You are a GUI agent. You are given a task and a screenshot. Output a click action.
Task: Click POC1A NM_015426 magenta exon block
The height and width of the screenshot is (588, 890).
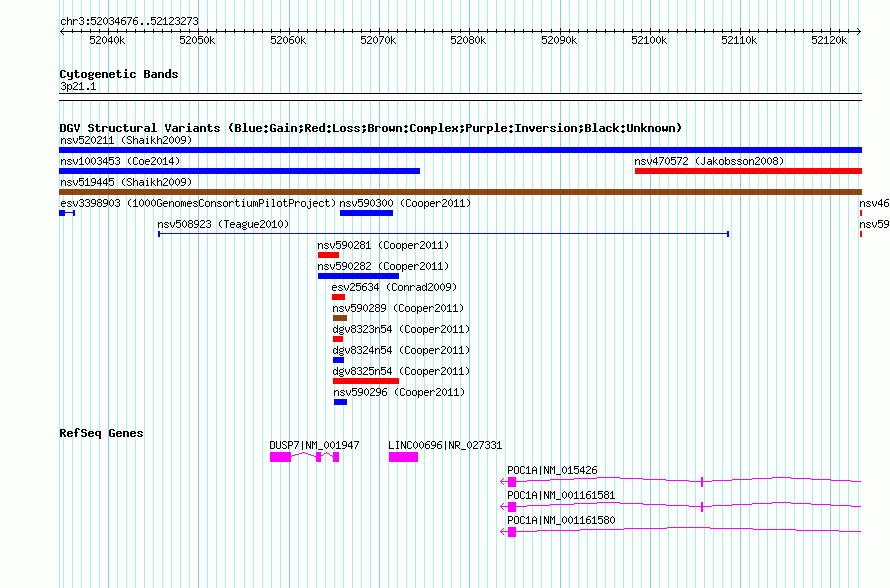pyautogui.click(x=512, y=482)
